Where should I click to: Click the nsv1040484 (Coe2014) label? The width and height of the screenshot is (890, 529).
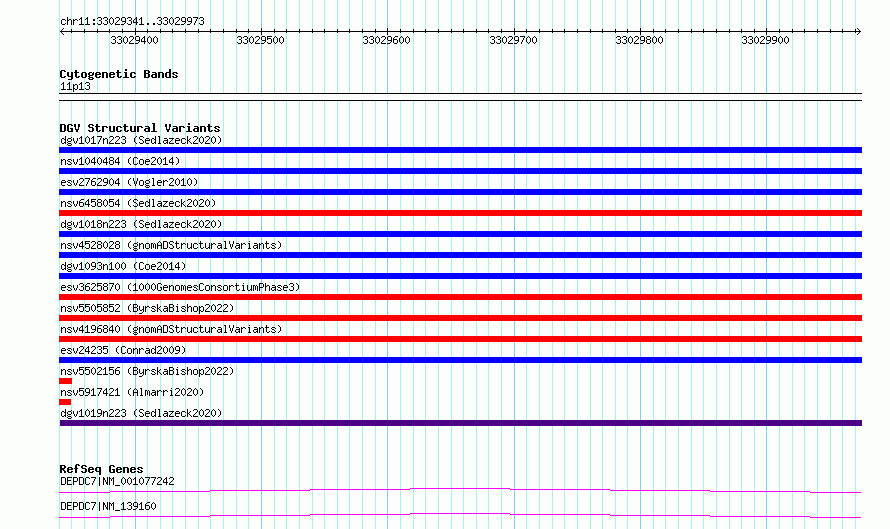click(120, 161)
